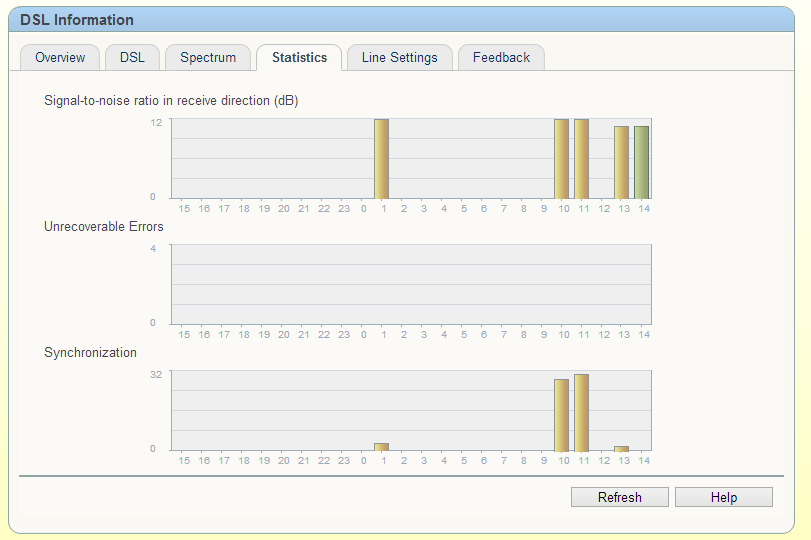Click the small hour 13 Synchronization bar
811x540 pixels.
click(x=622, y=448)
